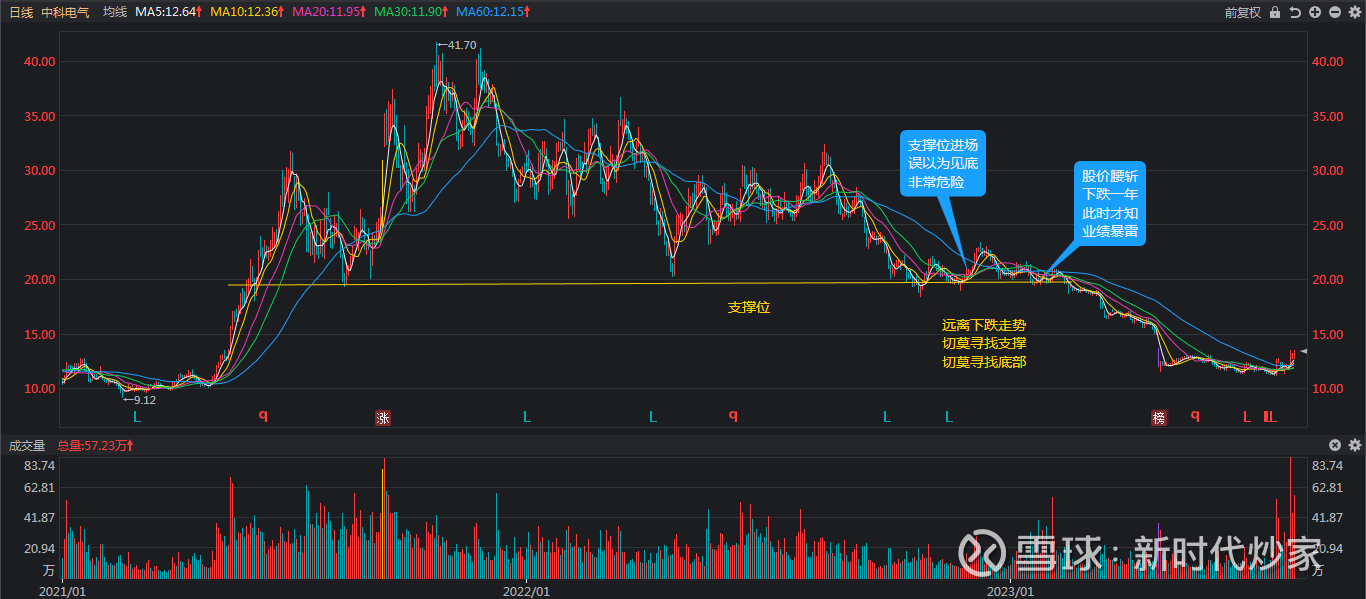The width and height of the screenshot is (1366, 599).
Task: Click the current price pointer on right axis
Action: 1304,352
